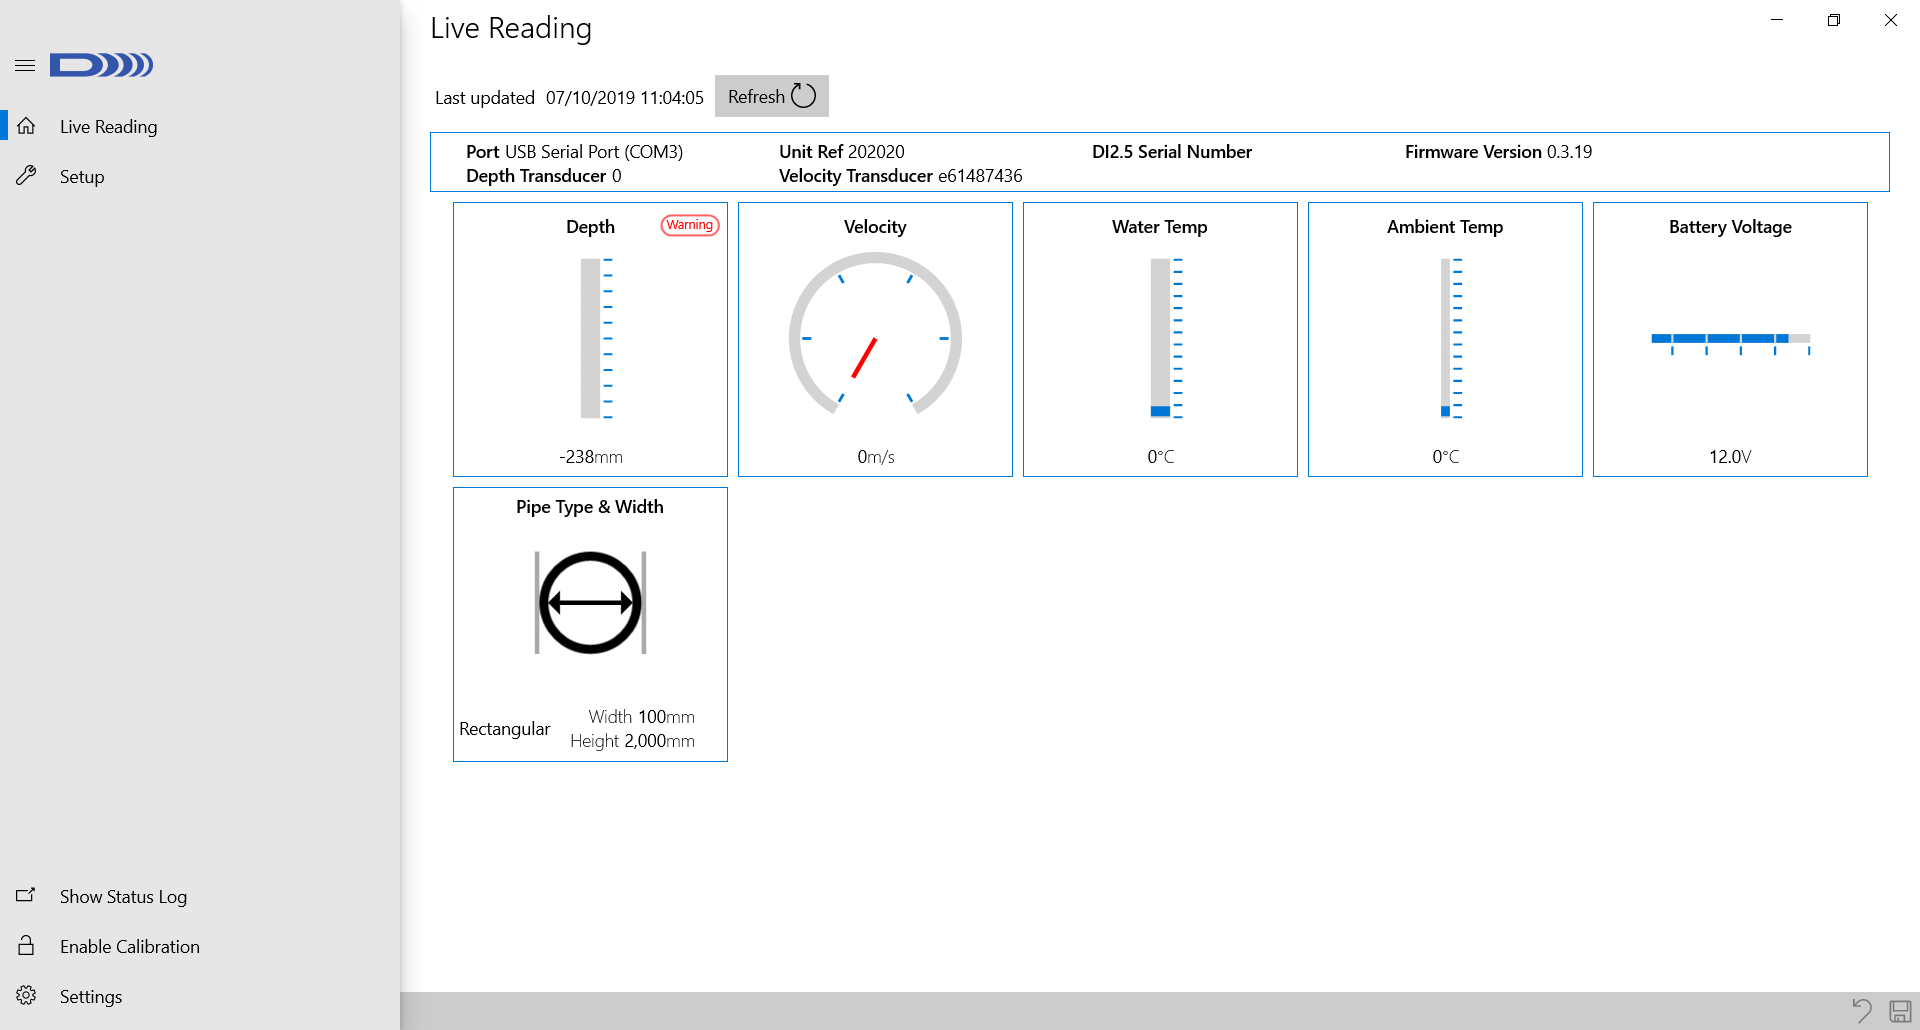Click the home icon beside Live Reading
The width and height of the screenshot is (1920, 1030).
tap(26, 126)
